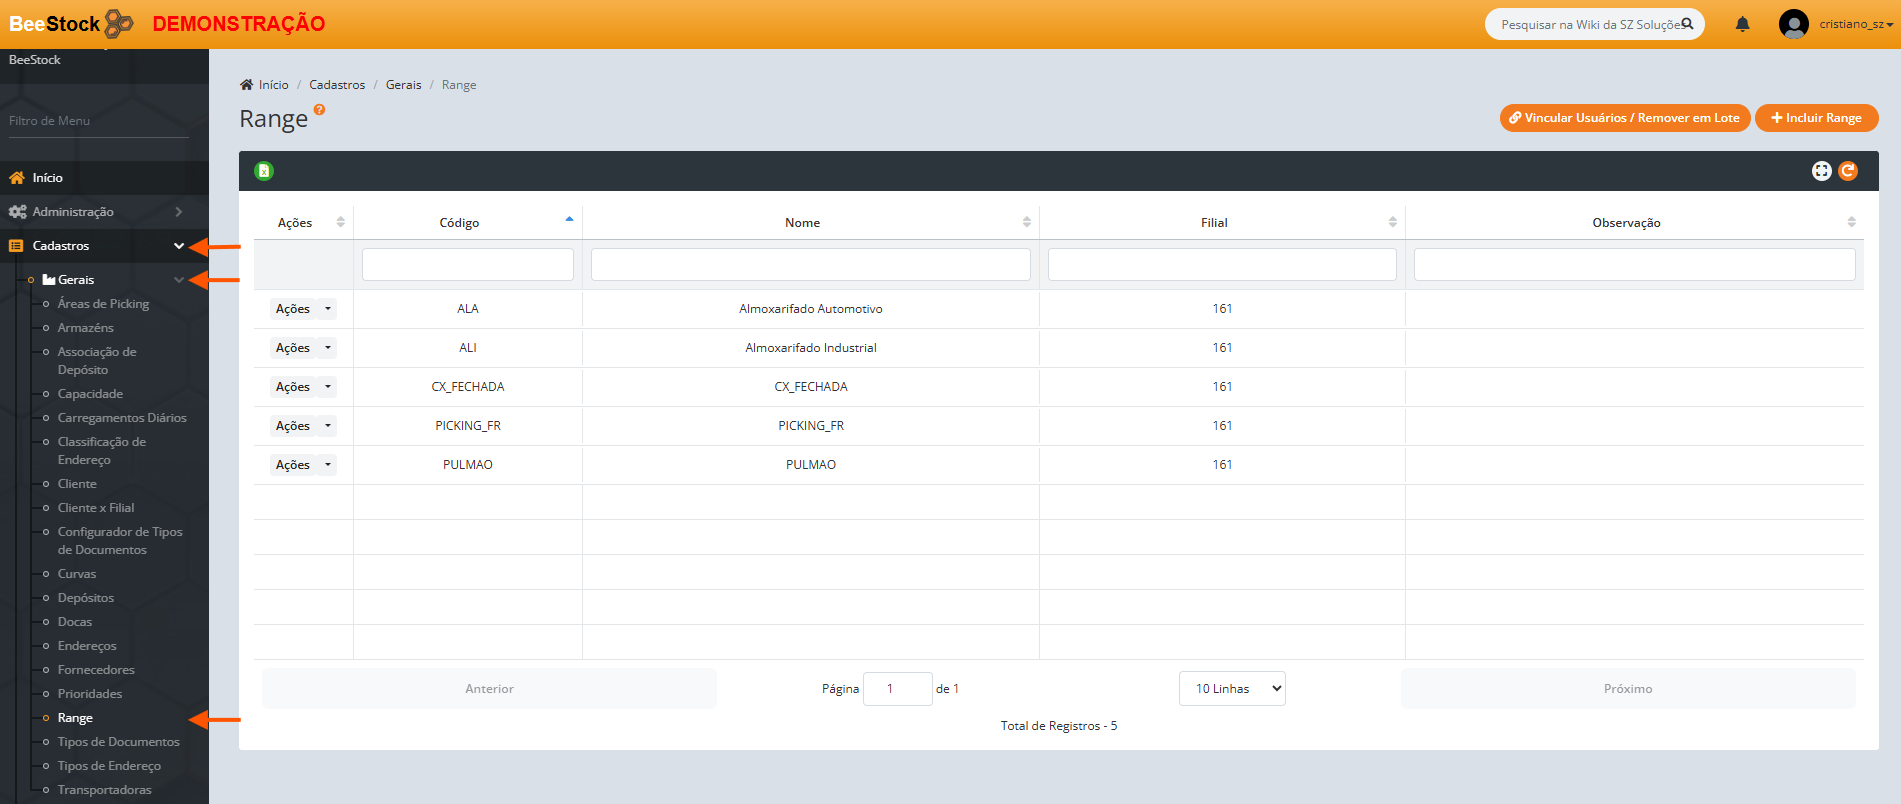The image size is (1901, 804).
Task: Open the notifications bell
Action: point(1742,24)
